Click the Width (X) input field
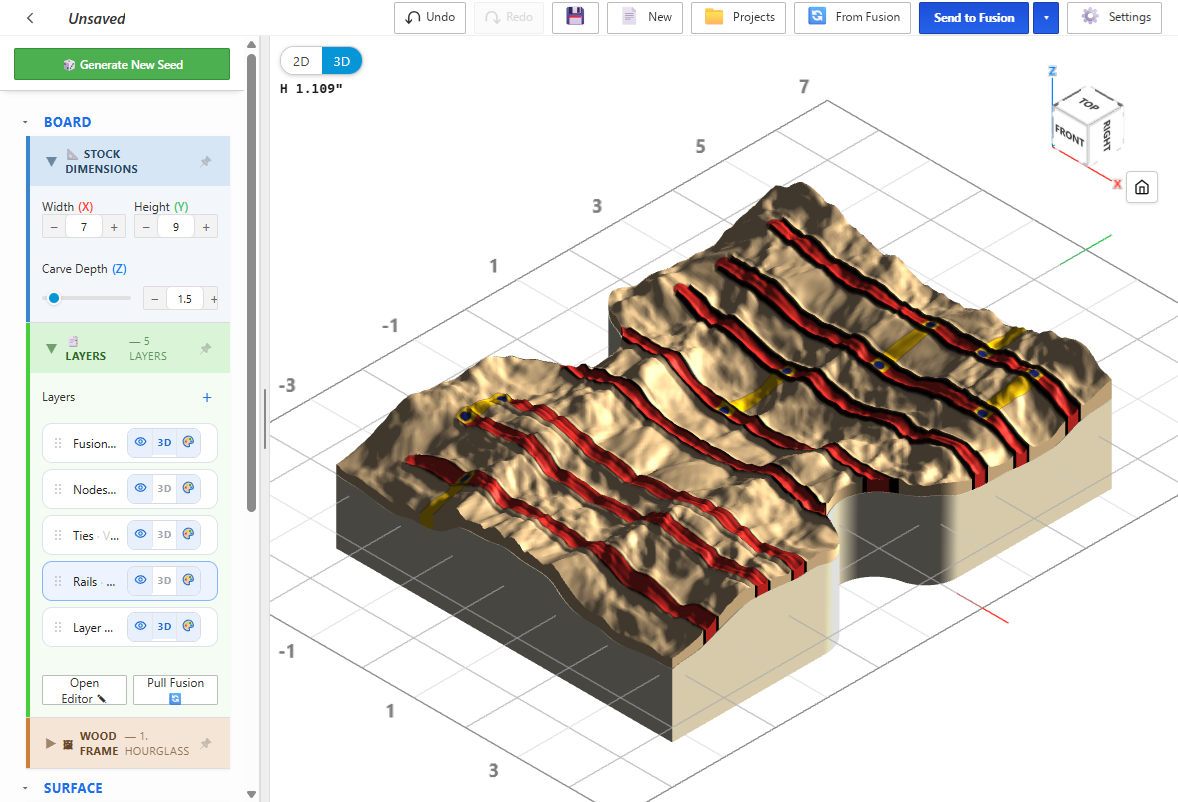The image size is (1178, 802). (84, 227)
